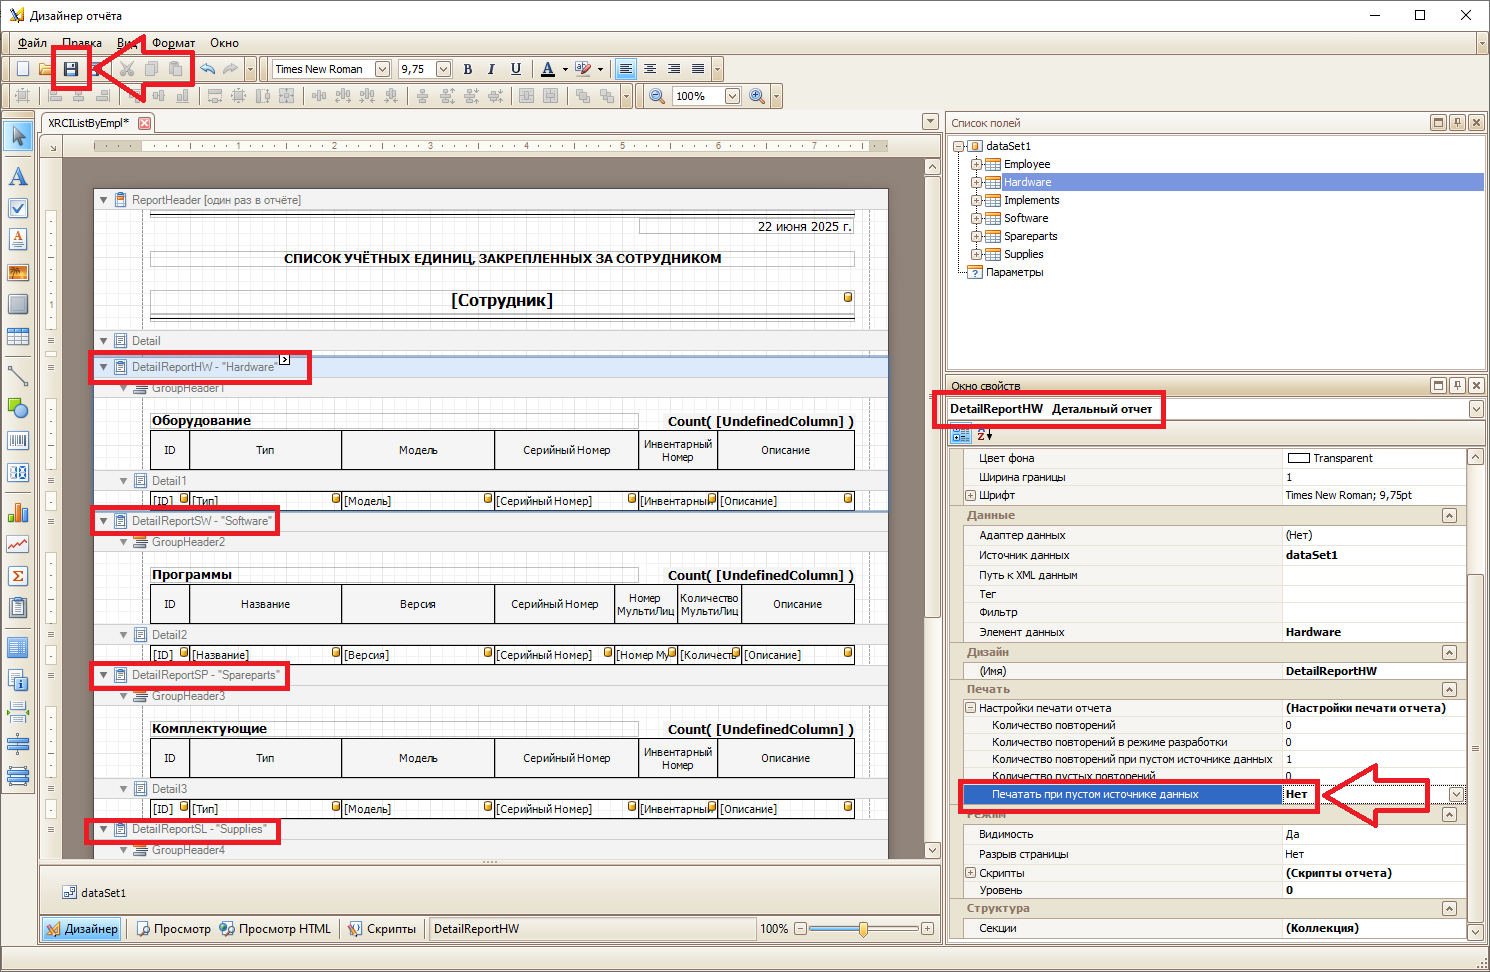The image size is (1490, 972).
Task: Click the bottom zoom slider handle
Action: (863, 929)
